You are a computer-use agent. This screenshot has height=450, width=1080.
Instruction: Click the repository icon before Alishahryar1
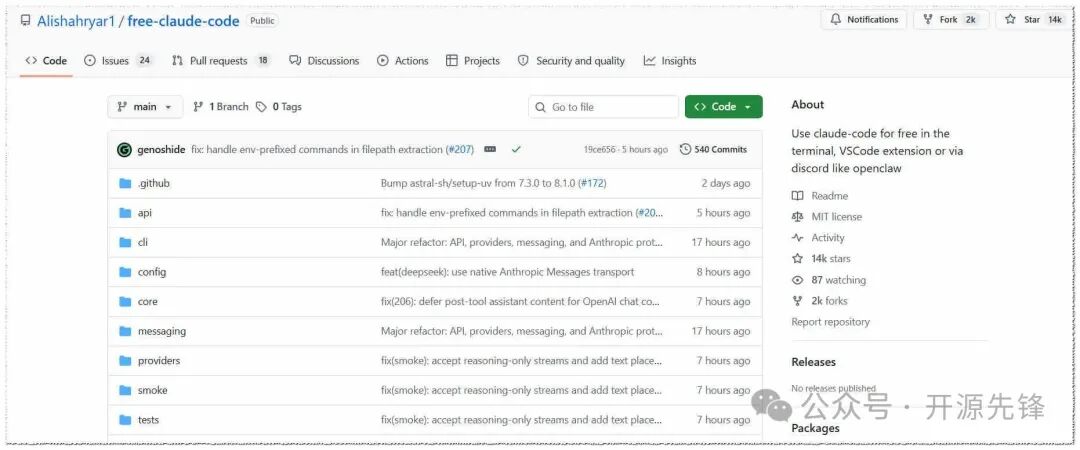(x=25, y=21)
